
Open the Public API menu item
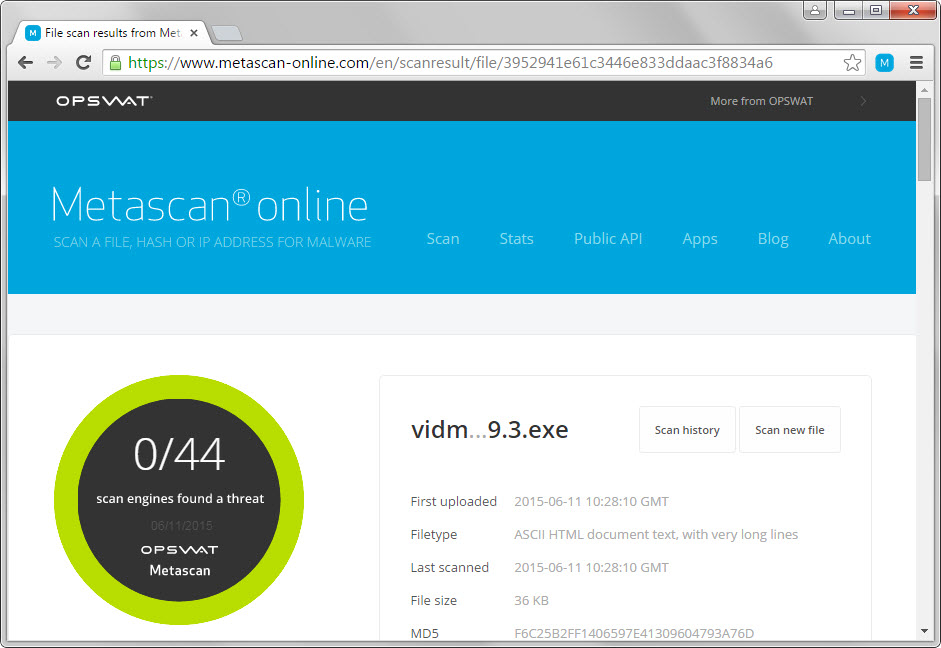click(x=608, y=239)
